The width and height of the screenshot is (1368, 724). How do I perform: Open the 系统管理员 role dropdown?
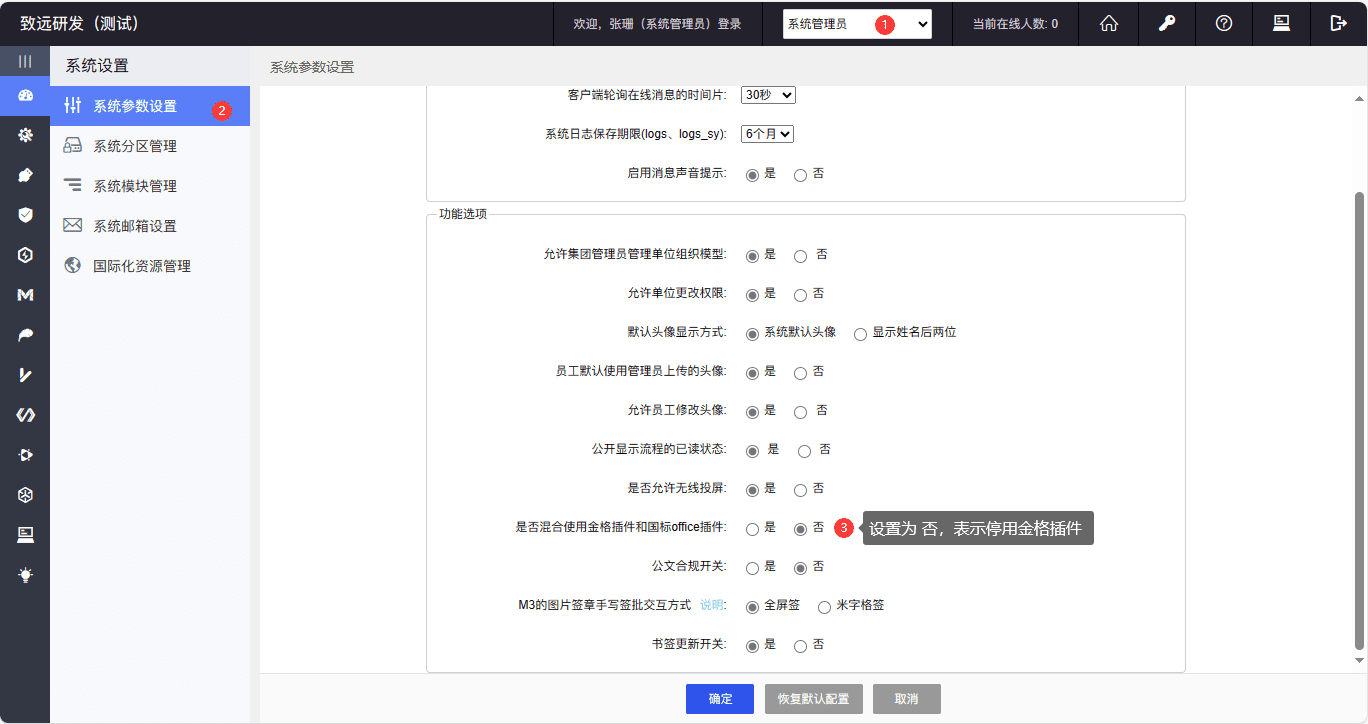[x=857, y=24]
